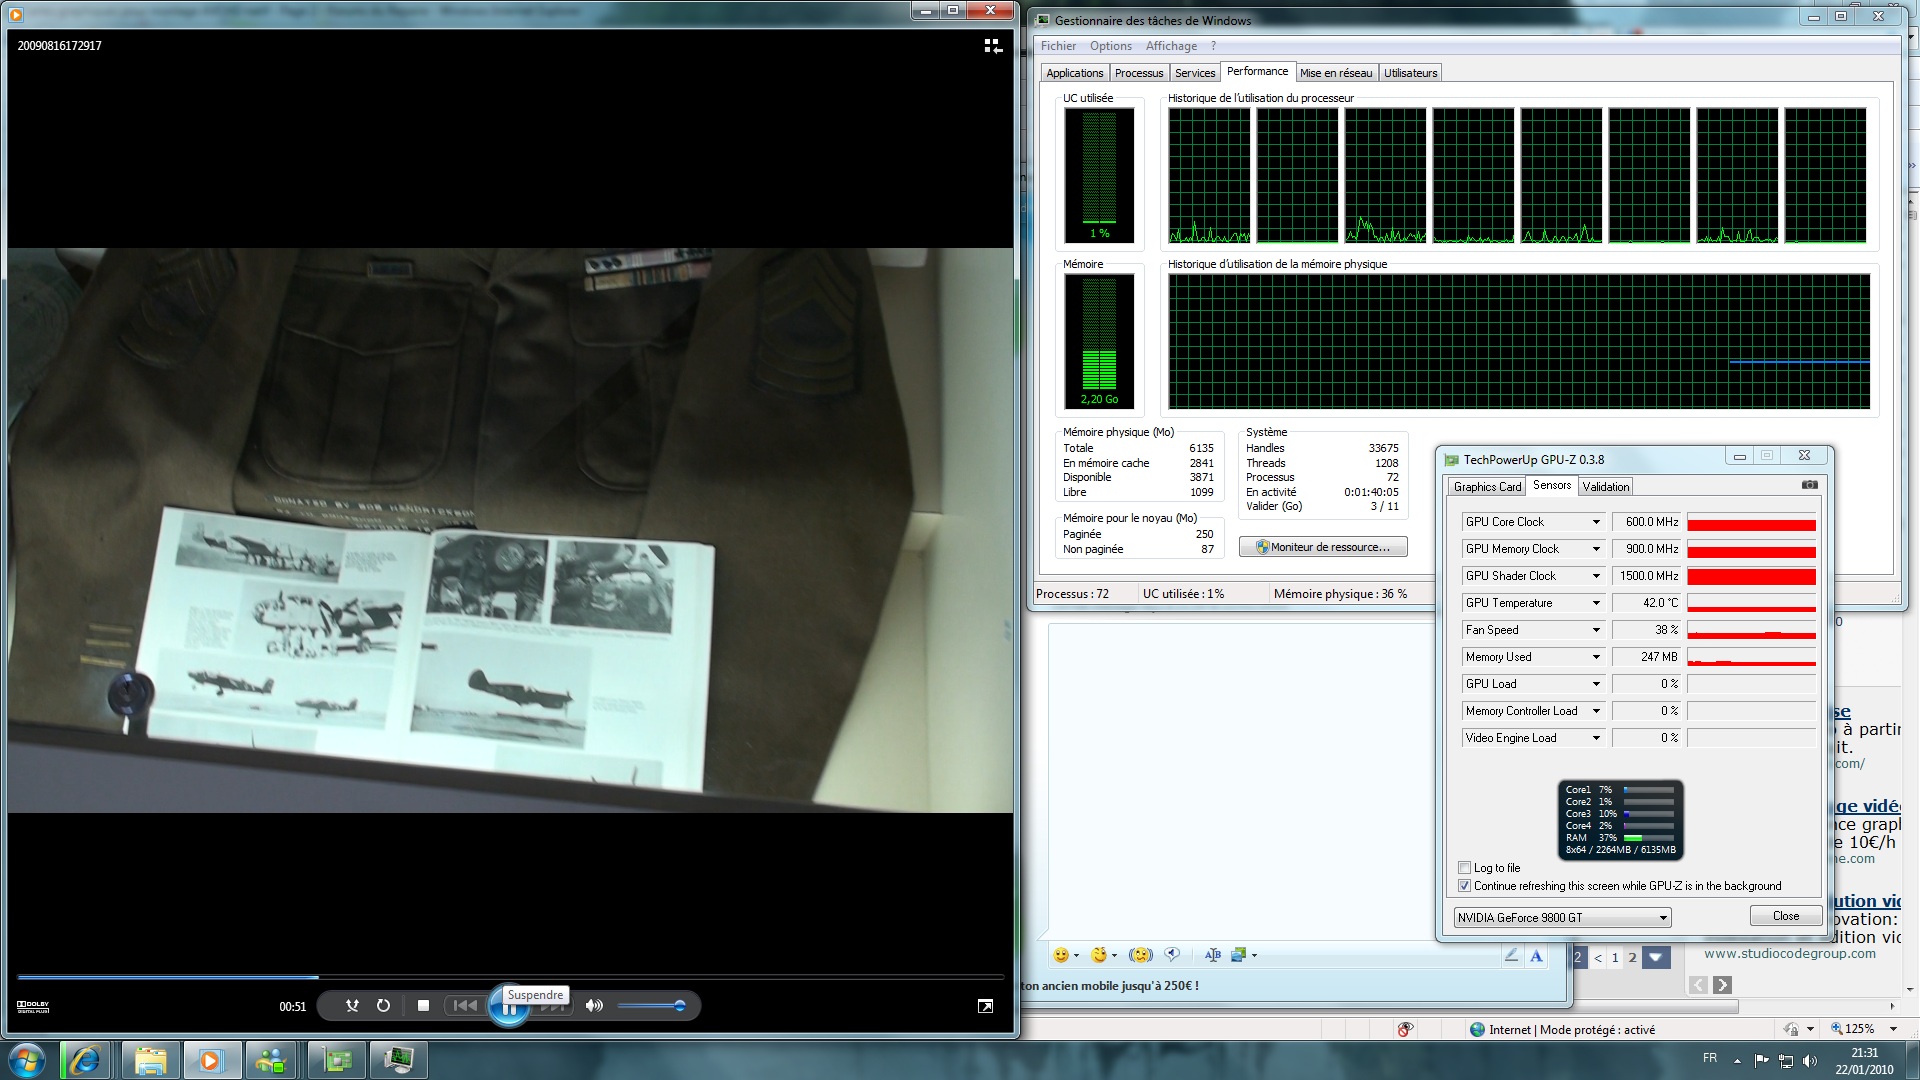Uncheck continue refreshing in background option
Image resolution: width=1920 pixels, height=1080 pixels.
[x=1465, y=886]
